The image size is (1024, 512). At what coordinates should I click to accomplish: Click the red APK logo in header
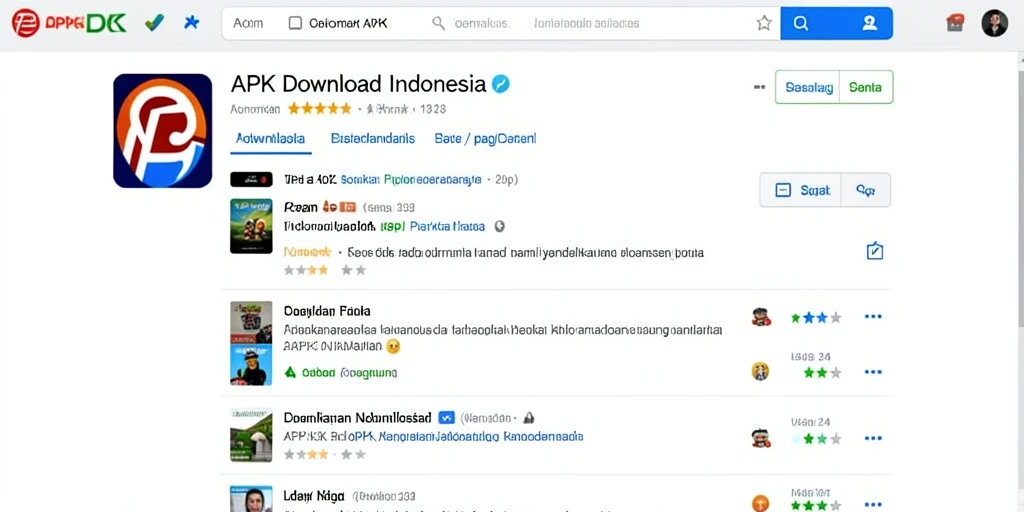coord(25,23)
